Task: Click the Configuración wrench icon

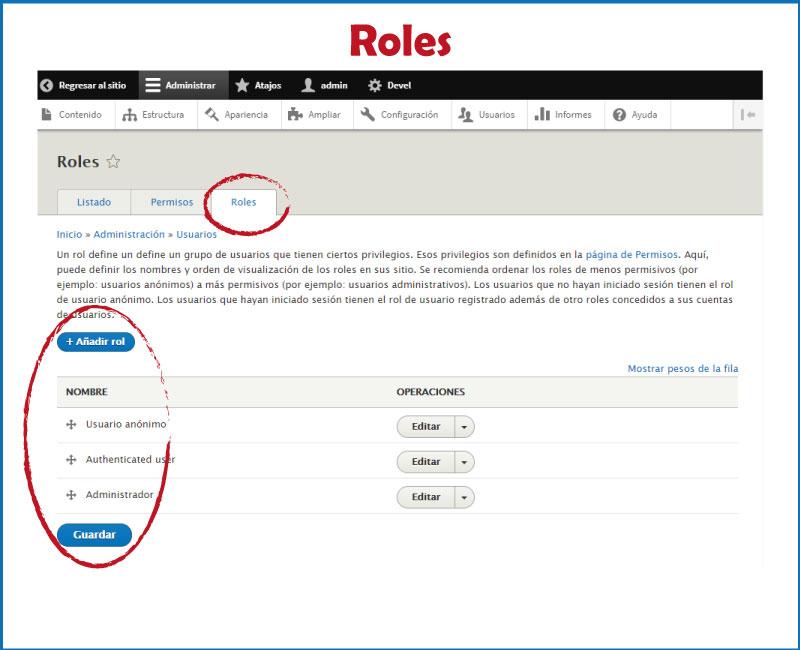Action: click(369, 115)
